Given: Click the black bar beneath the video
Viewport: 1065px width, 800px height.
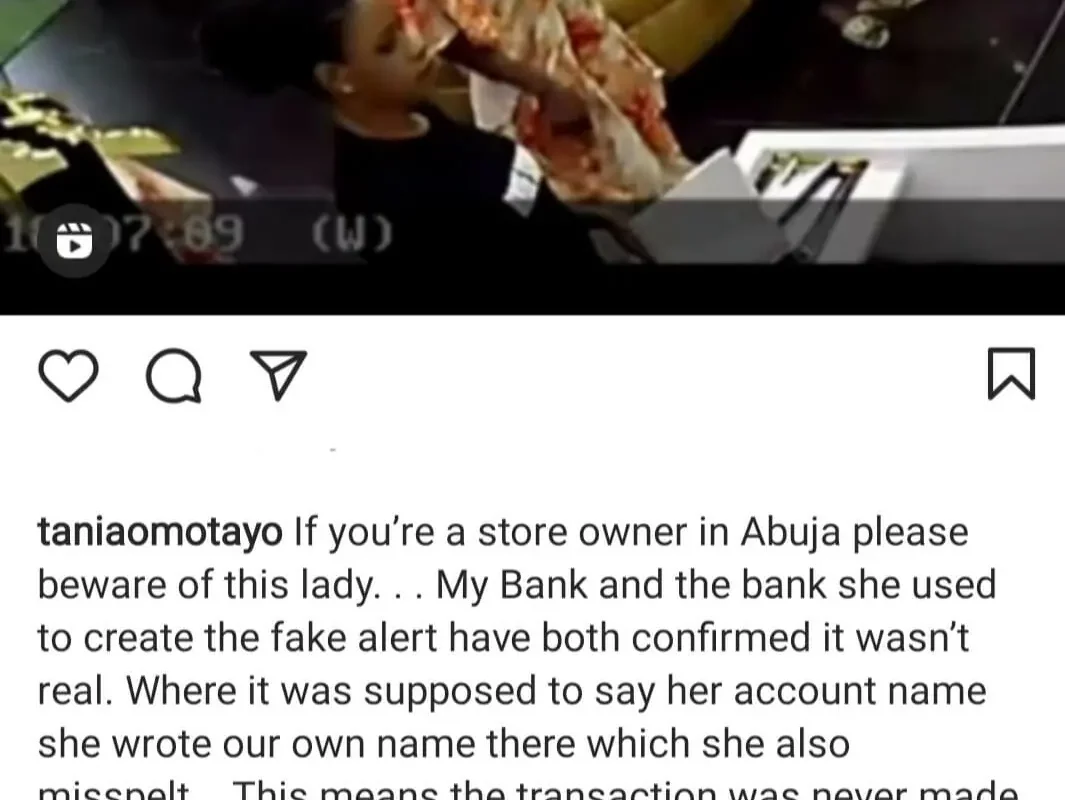Looking at the screenshot, I should (532, 290).
